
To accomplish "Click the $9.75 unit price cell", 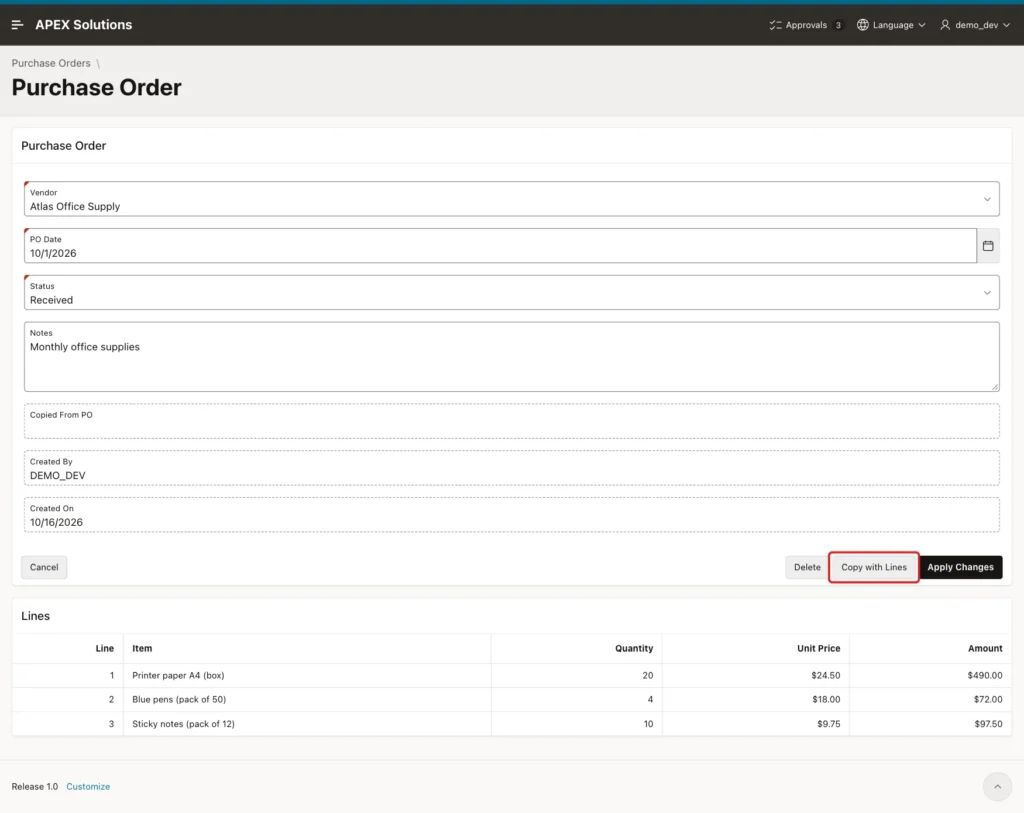I will point(829,724).
